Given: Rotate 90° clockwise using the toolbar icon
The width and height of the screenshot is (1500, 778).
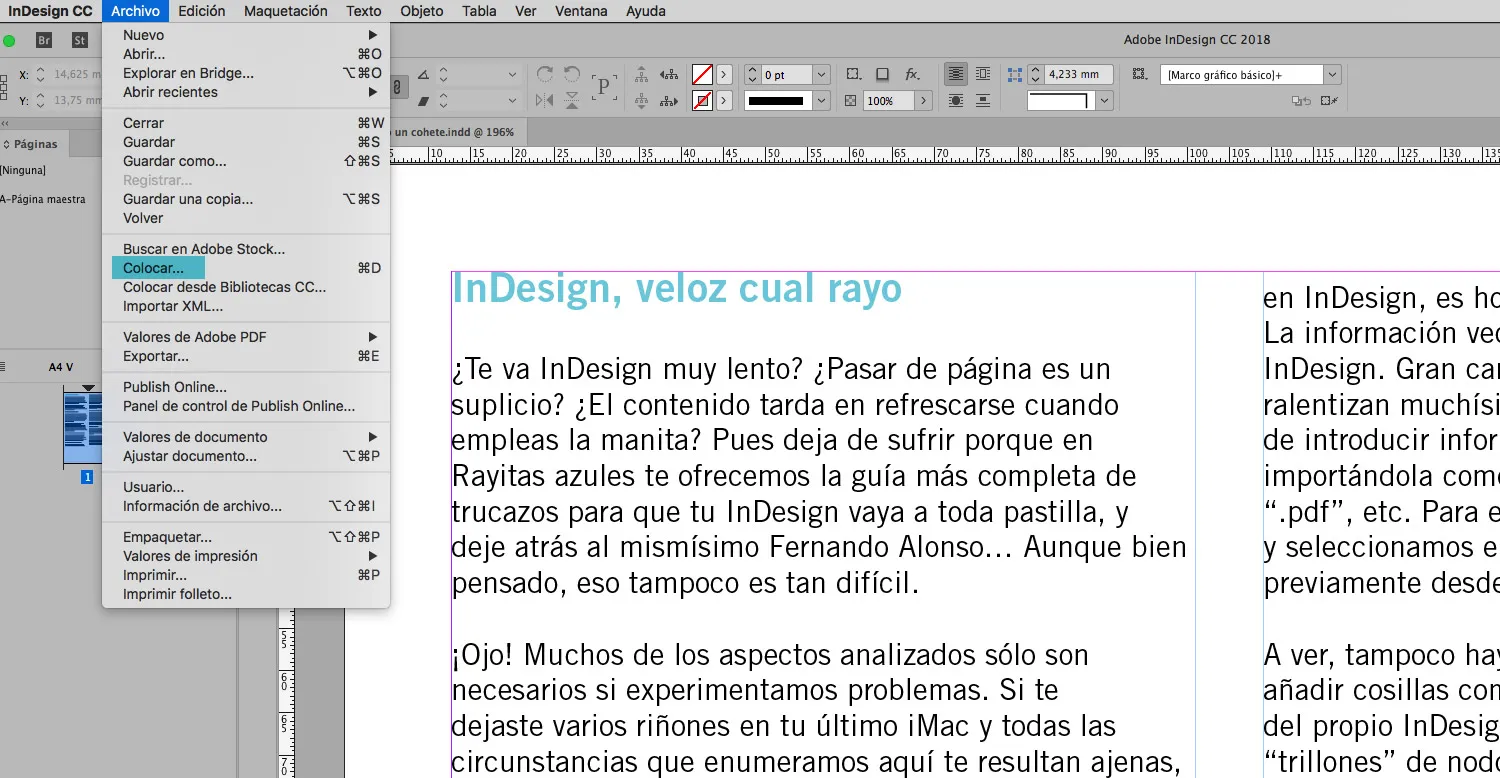Looking at the screenshot, I should 545,75.
